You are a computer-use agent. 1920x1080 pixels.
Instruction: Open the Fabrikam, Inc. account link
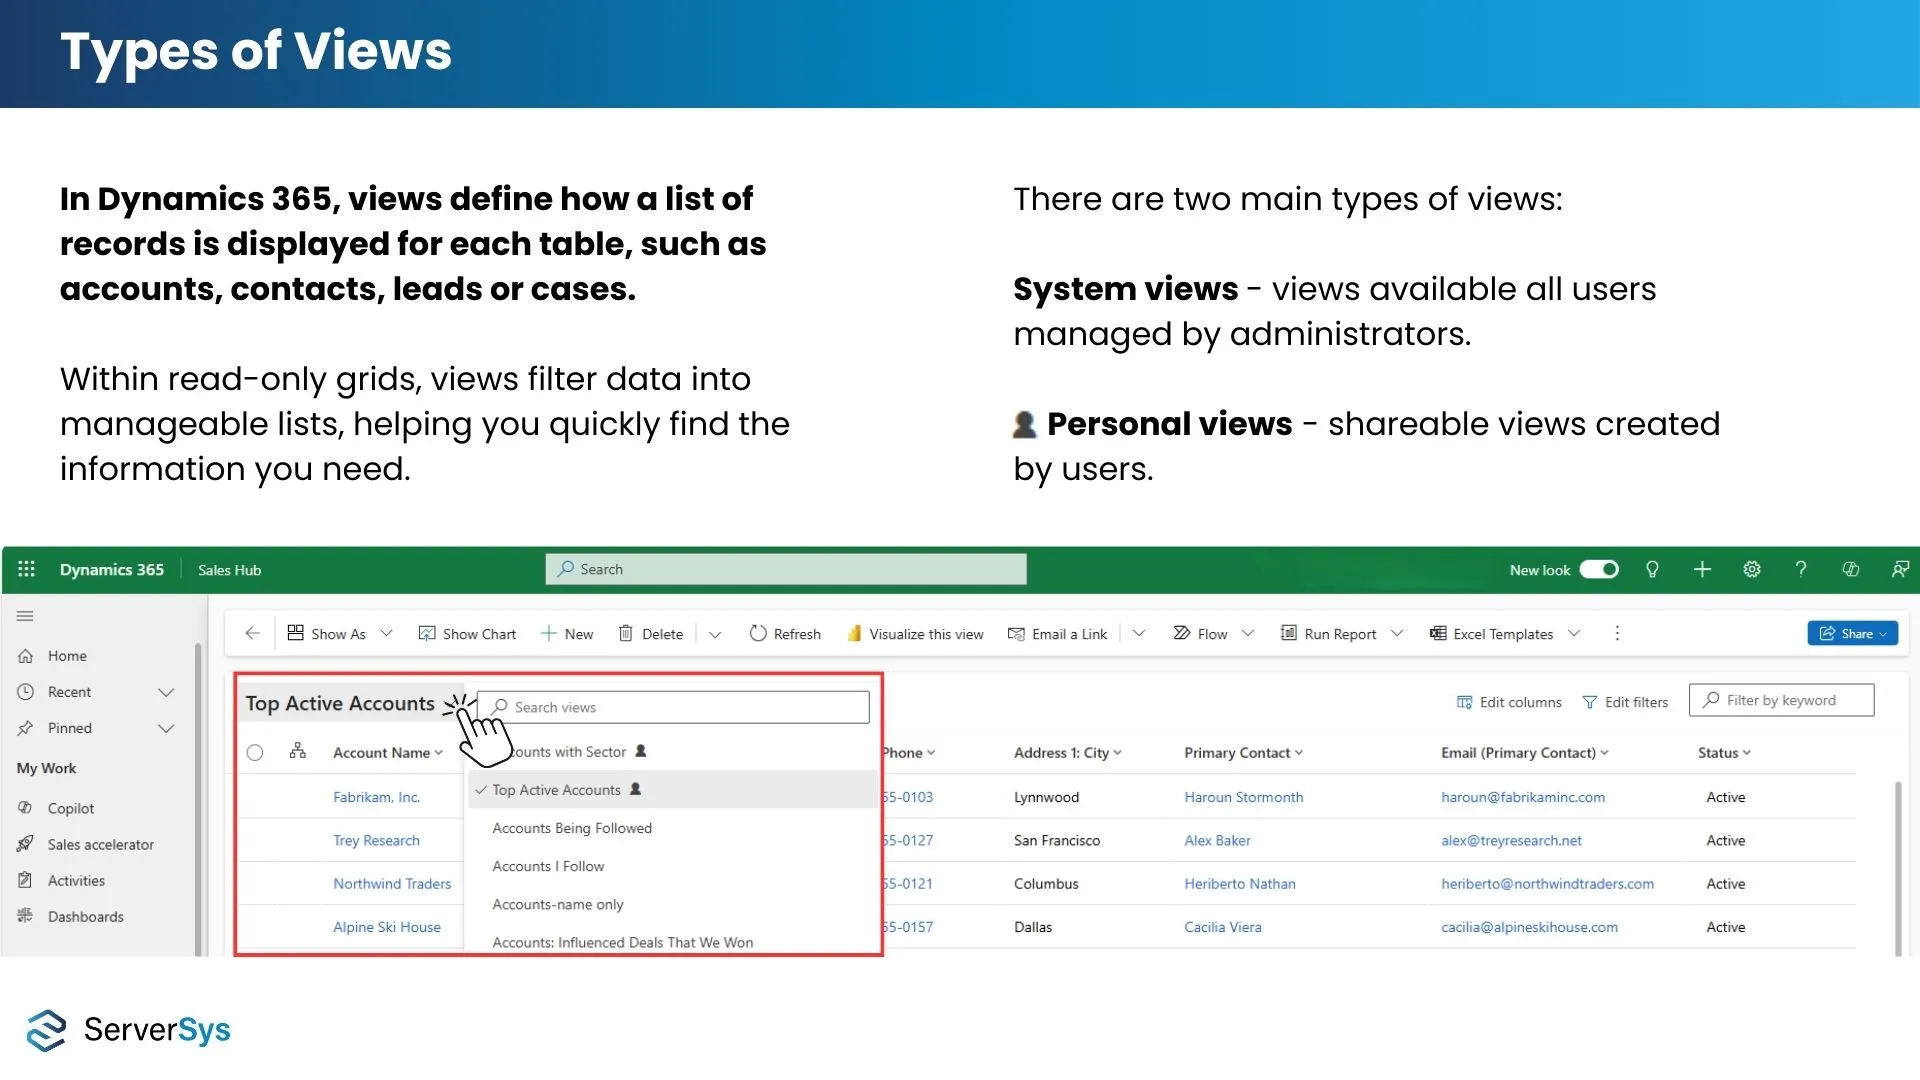[x=376, y=797]
